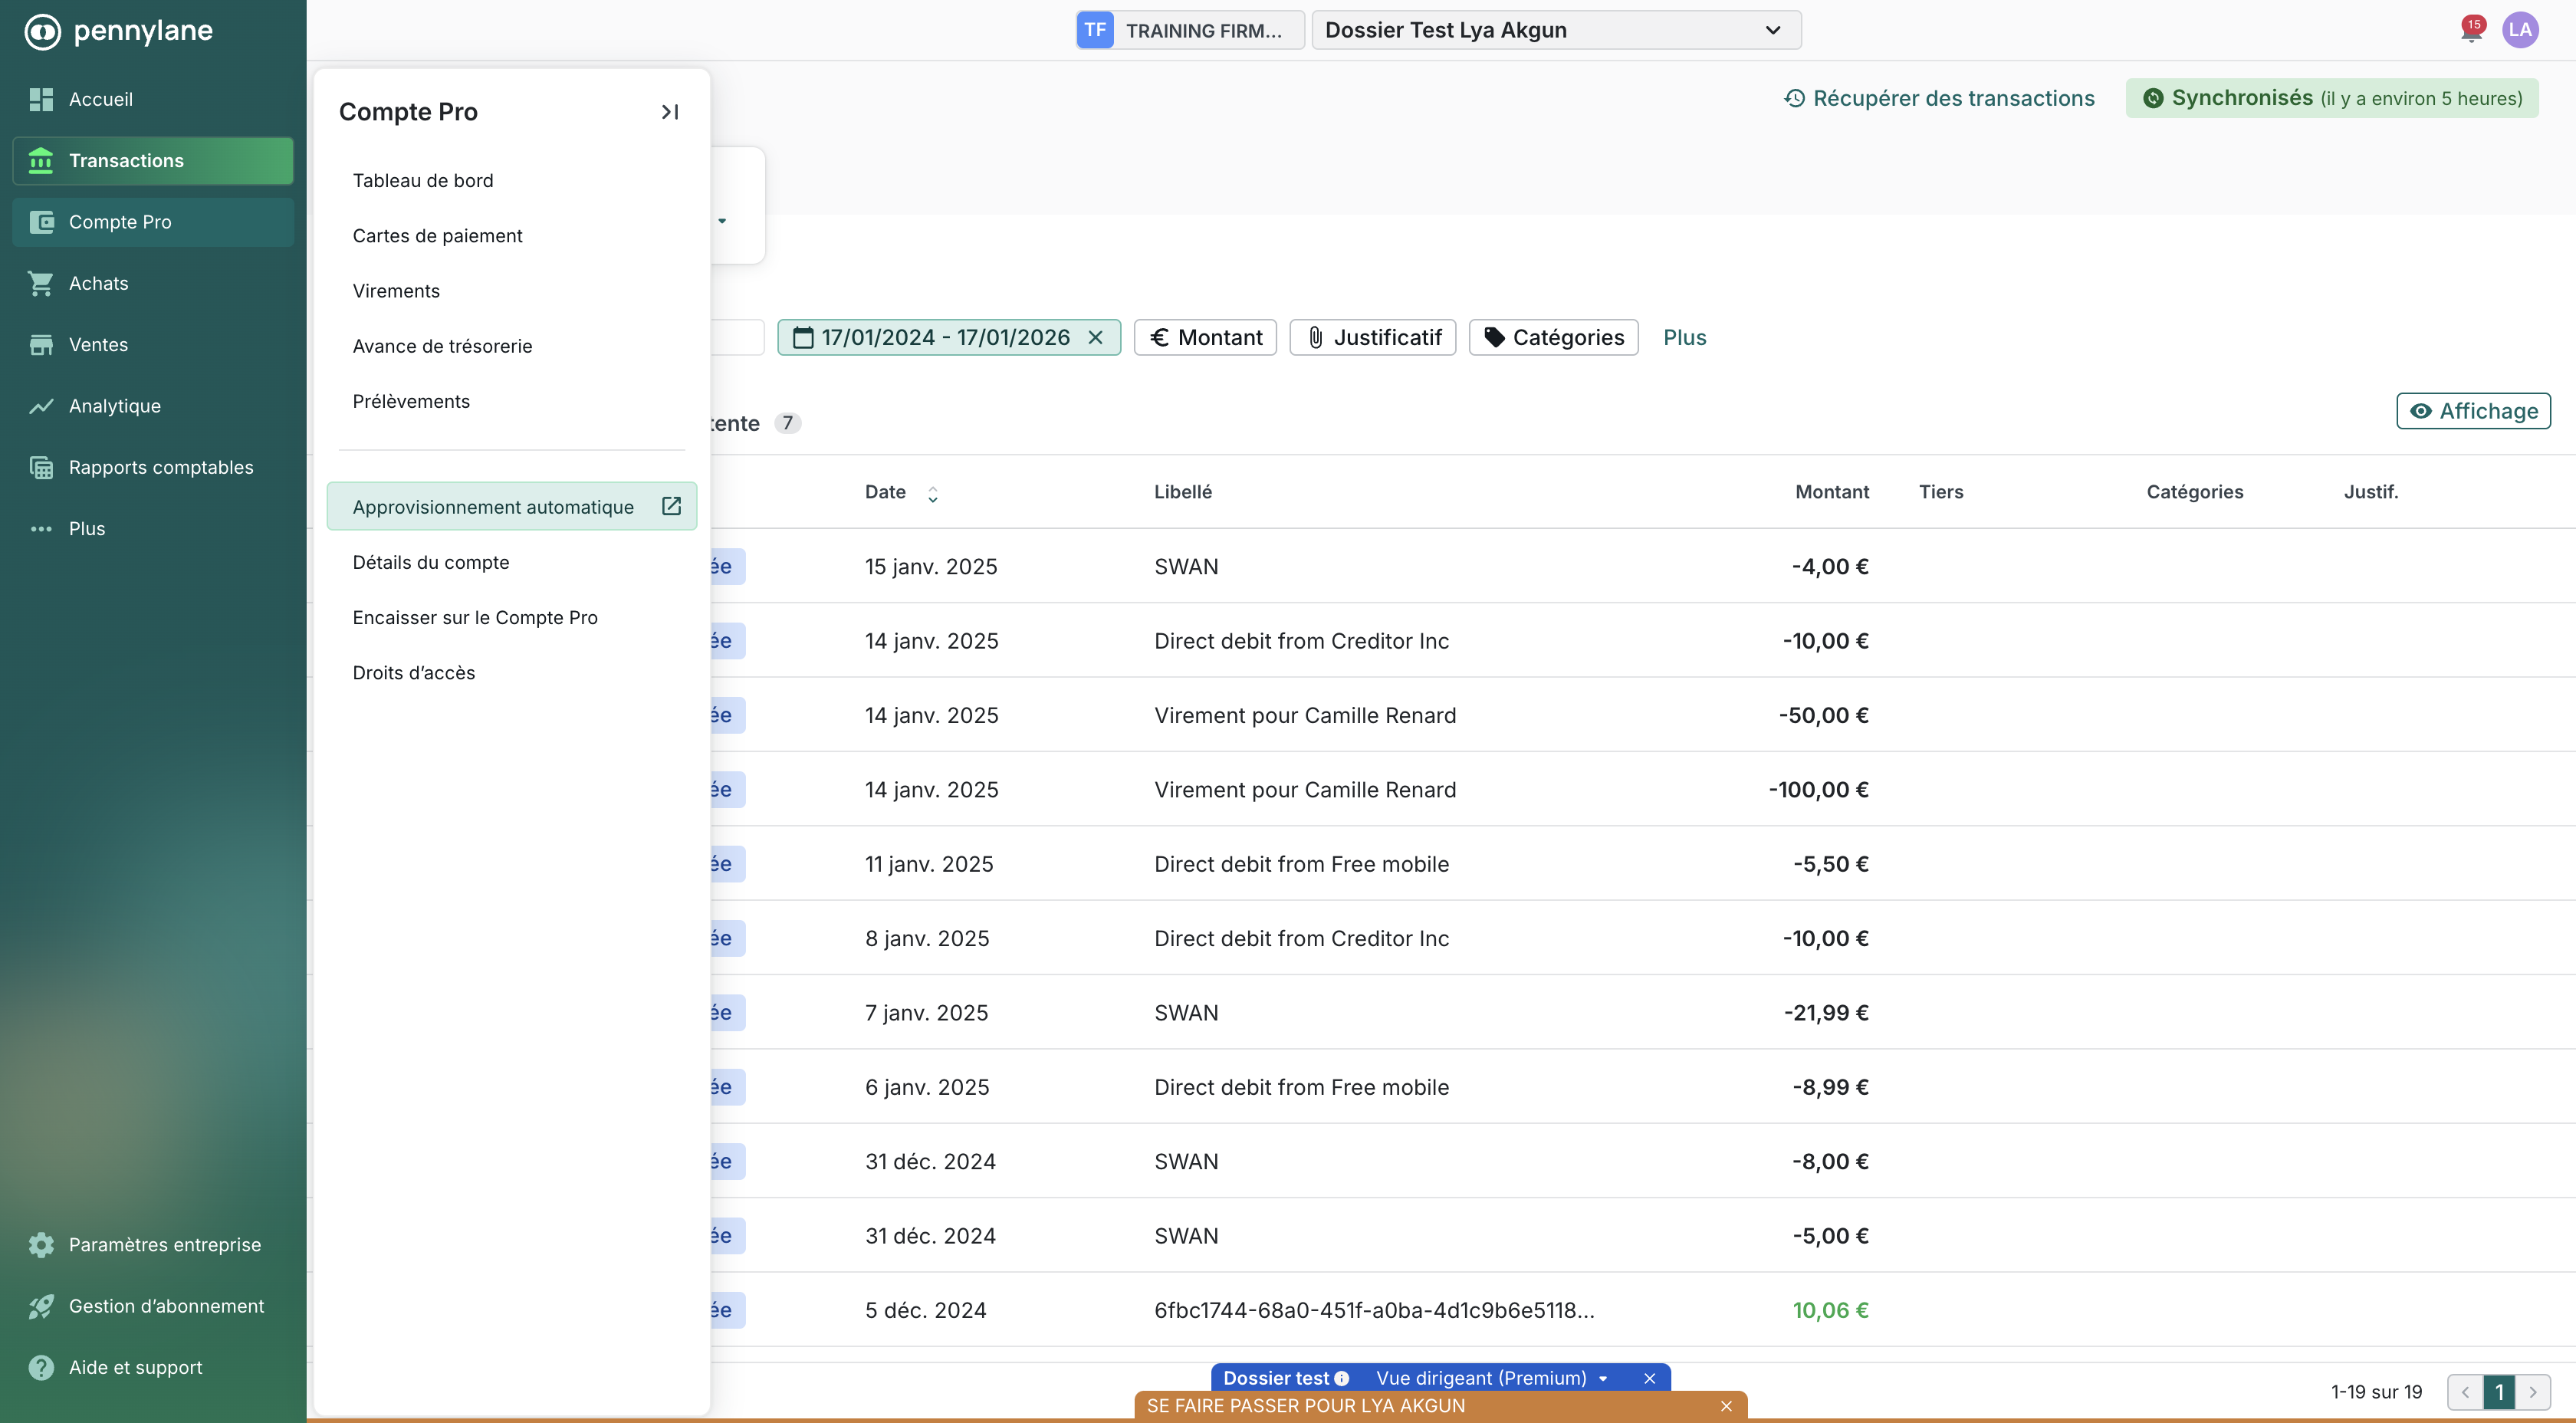Image resolution: width=2576 pixels, height=1423 pixels.
Task: Open the Catégories filter
Action: click(1553, 338)
